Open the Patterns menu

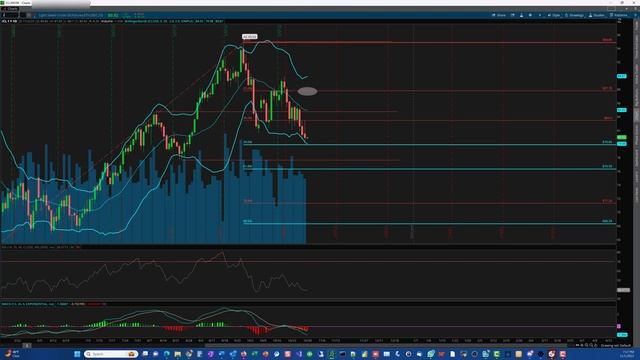(x=618, y=15)
